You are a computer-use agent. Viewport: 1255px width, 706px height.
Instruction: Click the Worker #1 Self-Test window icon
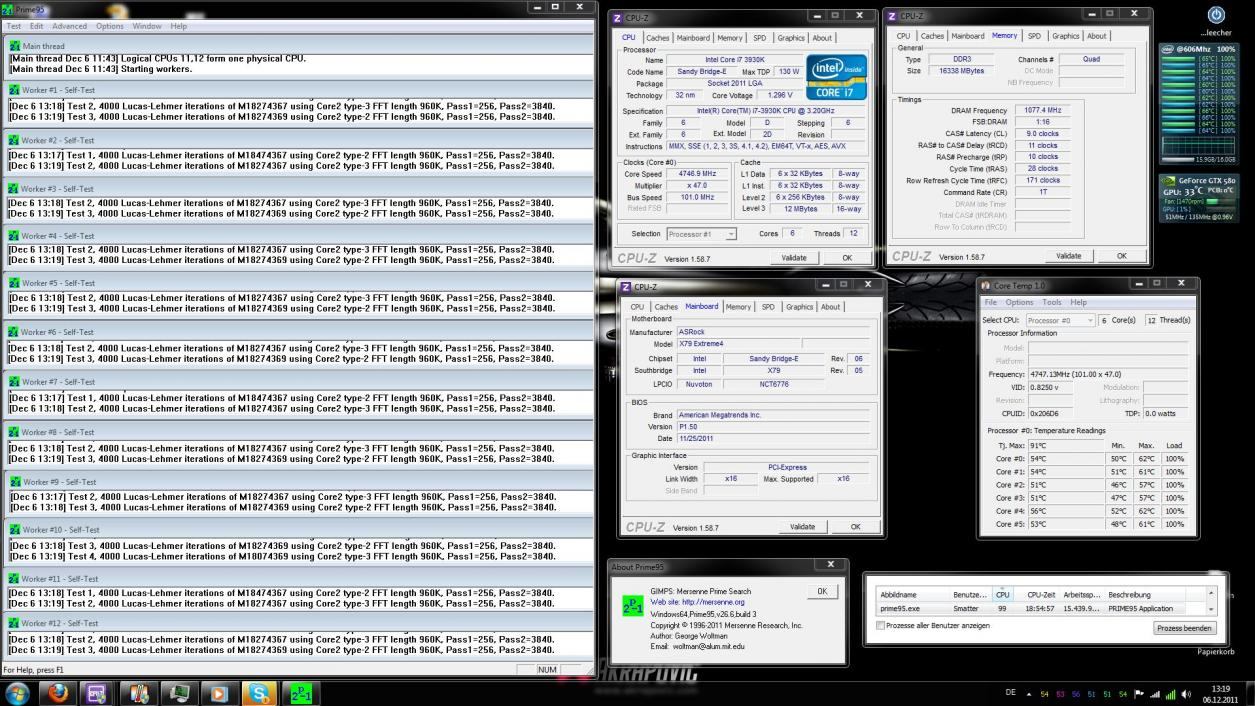pos(13,90)
